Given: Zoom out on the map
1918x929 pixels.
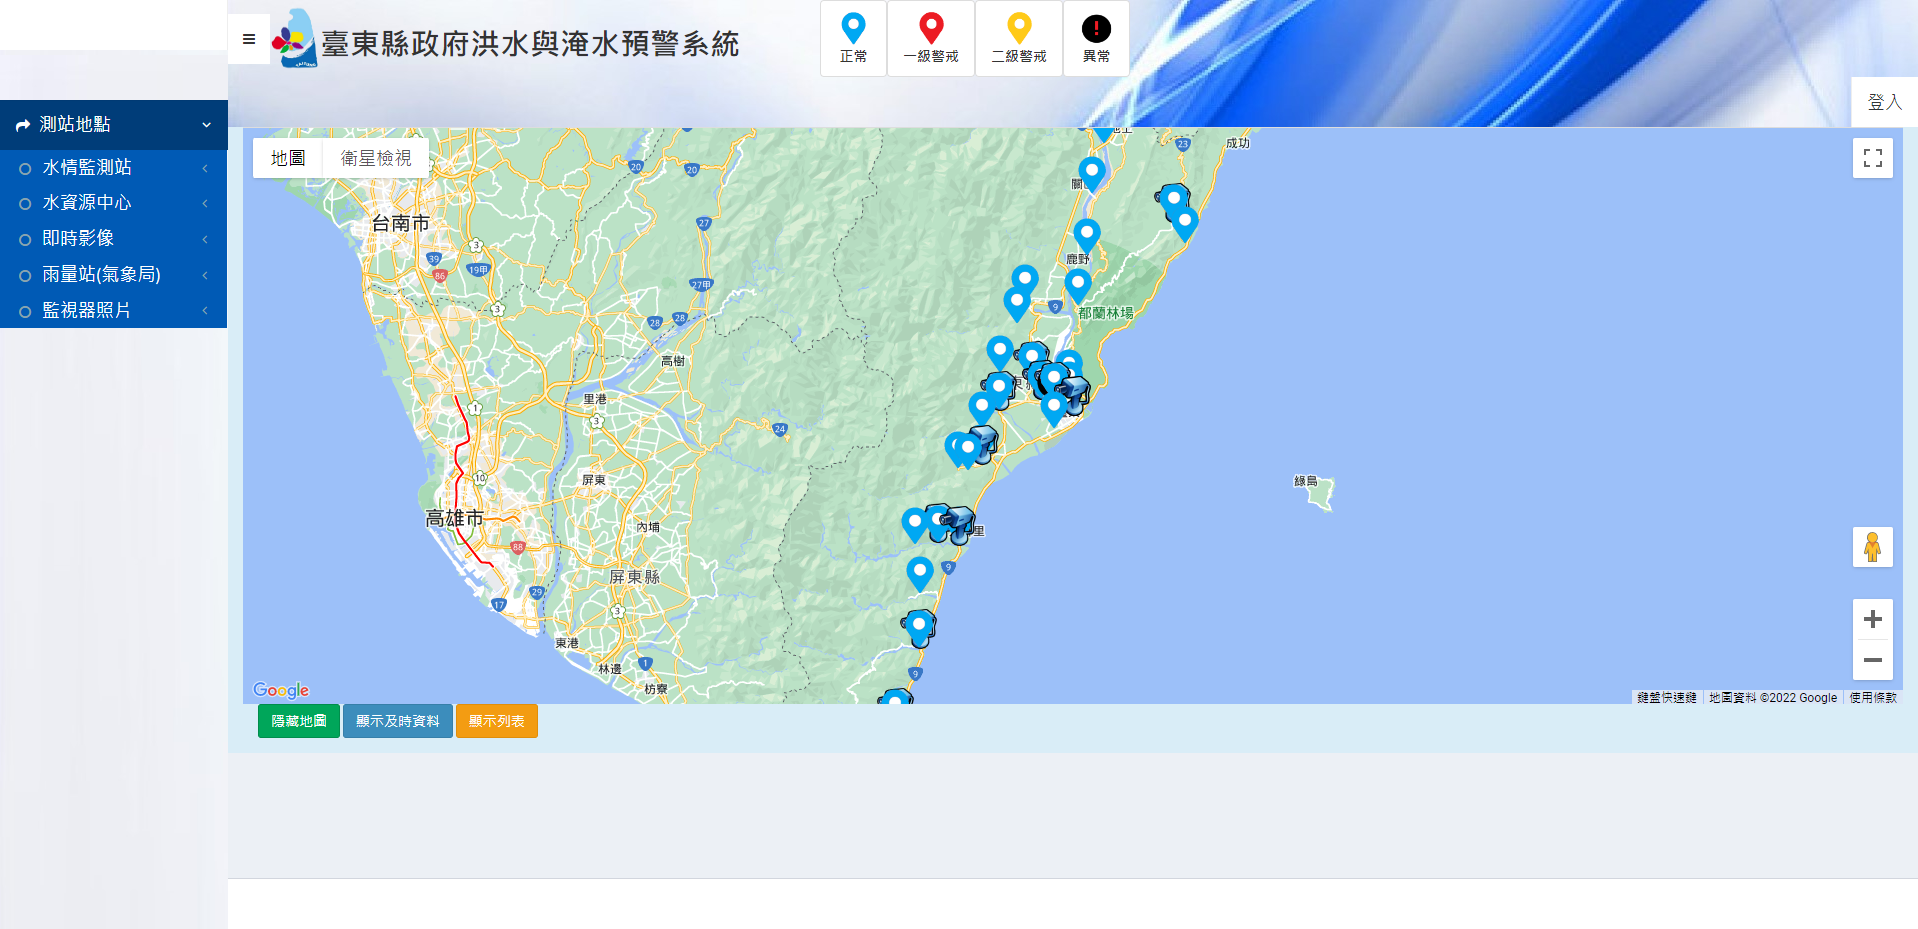Looking at the screenshot, I should [x=1872, y=660].
